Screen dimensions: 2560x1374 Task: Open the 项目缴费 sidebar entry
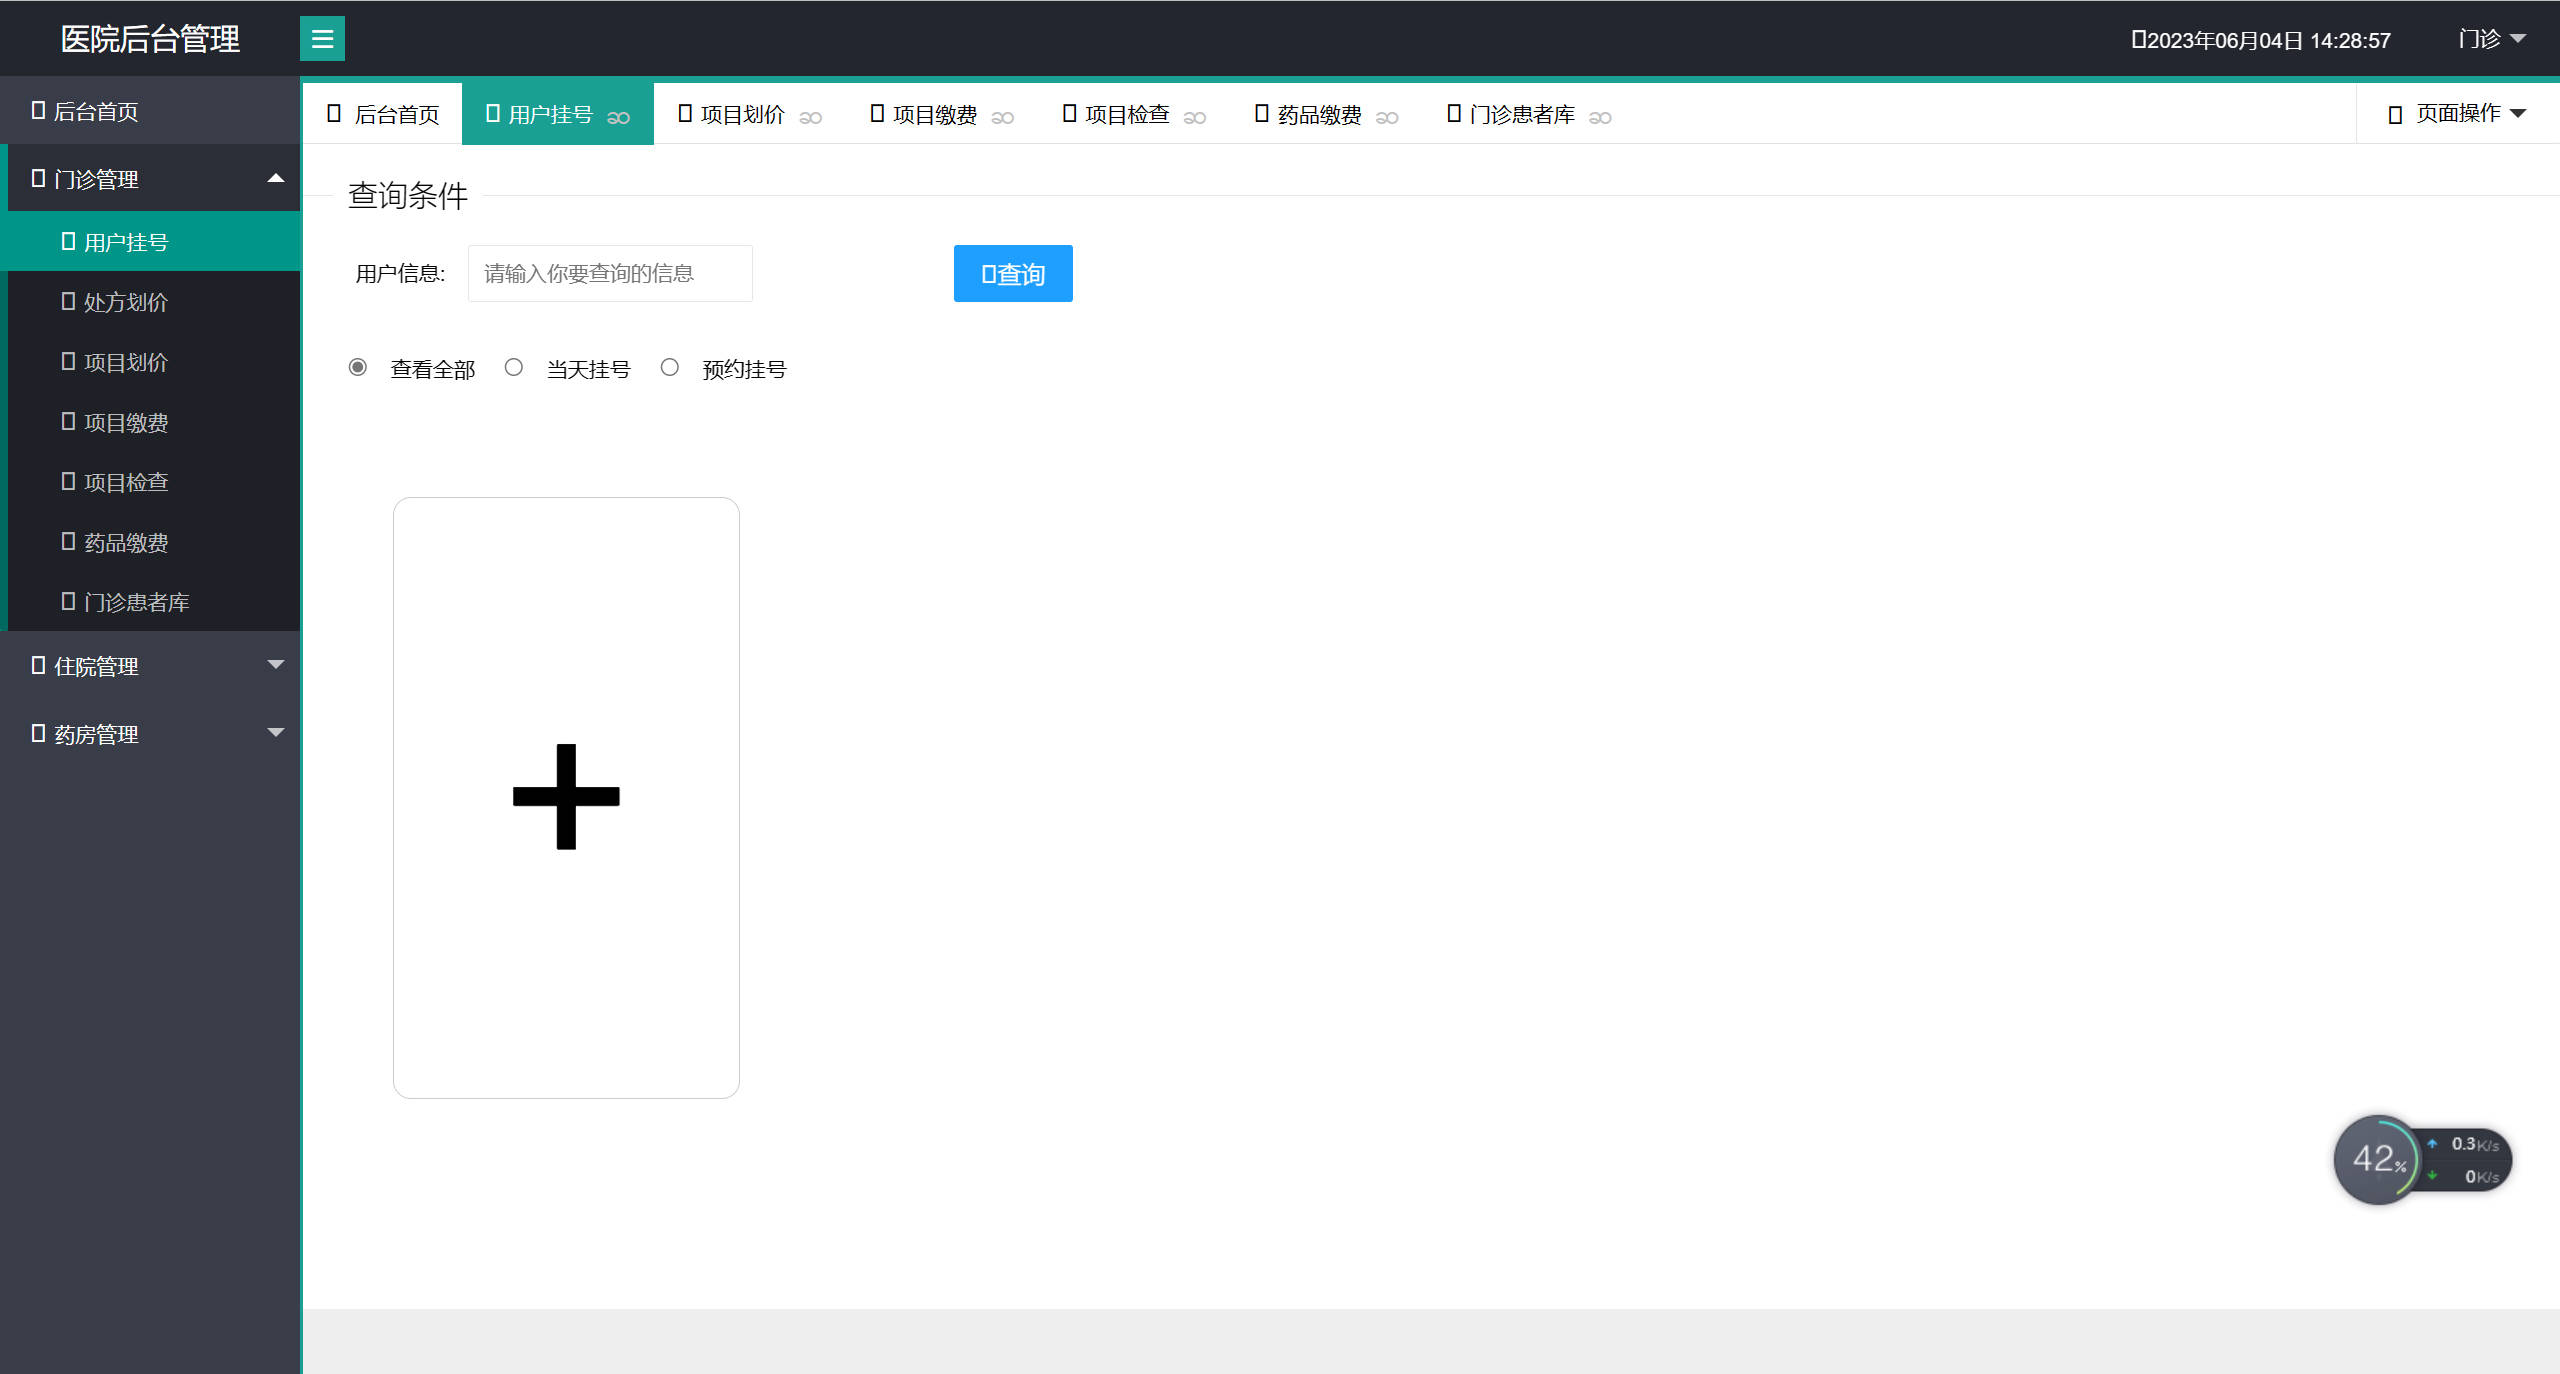124,422
